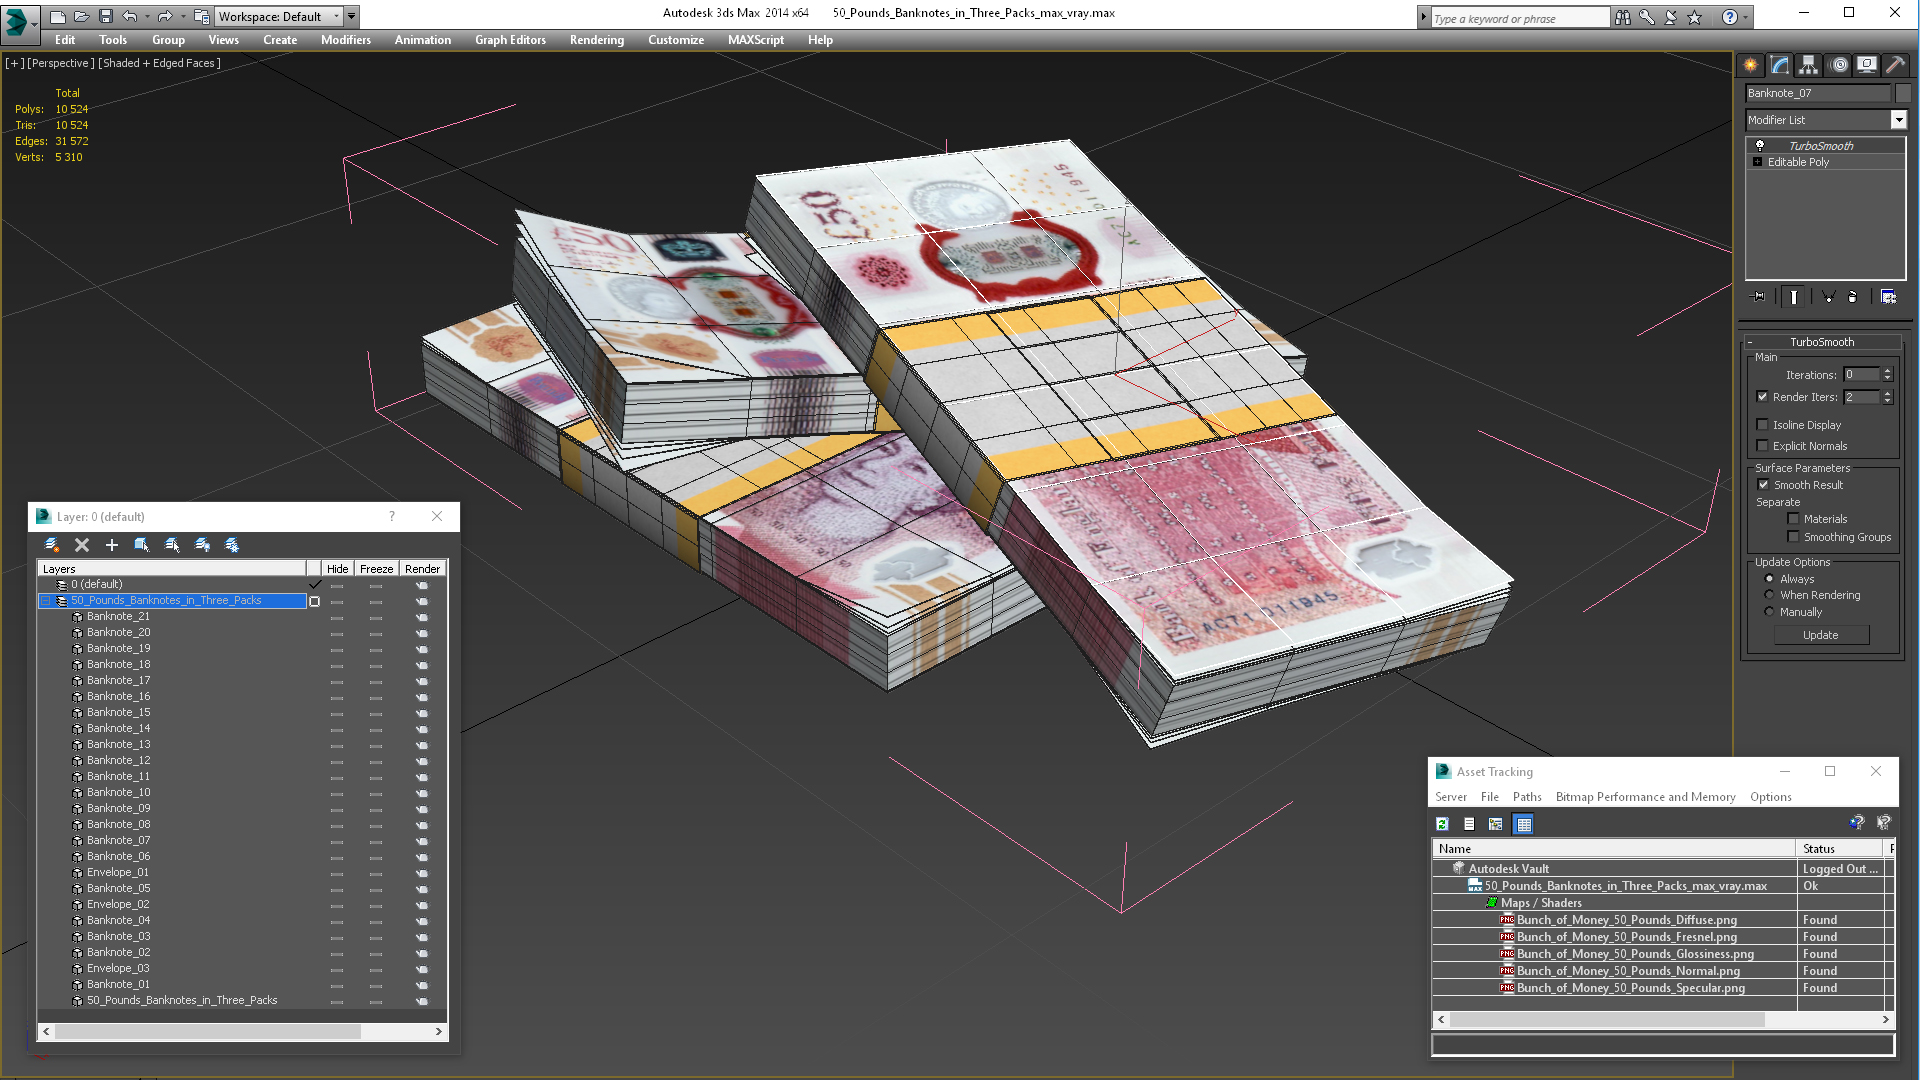The width and height of the screenshot is (1920, 1080).
Task: Open the Utilities hammer tab
Action: click(x=1896, y=65)
